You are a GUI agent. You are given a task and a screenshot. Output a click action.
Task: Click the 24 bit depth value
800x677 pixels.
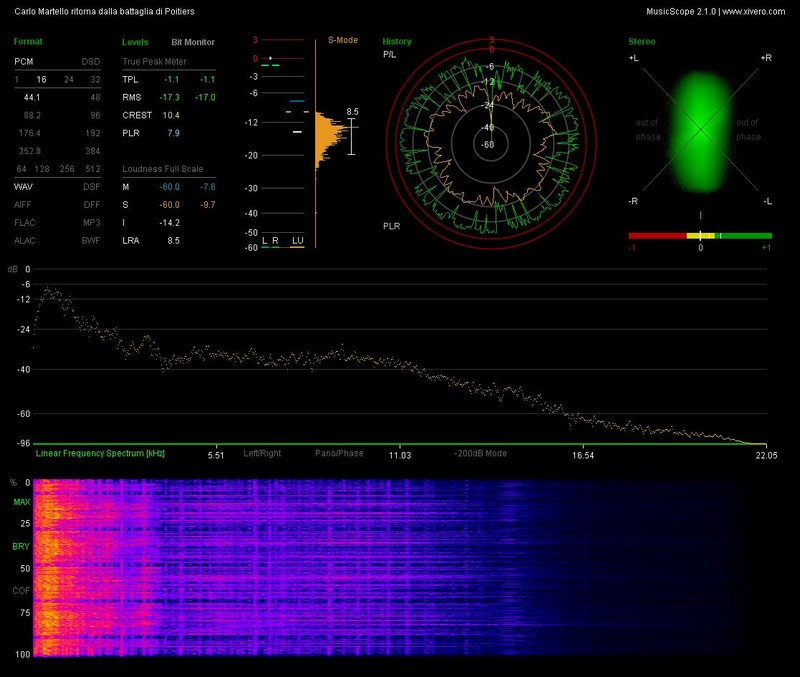pos(69,80)
